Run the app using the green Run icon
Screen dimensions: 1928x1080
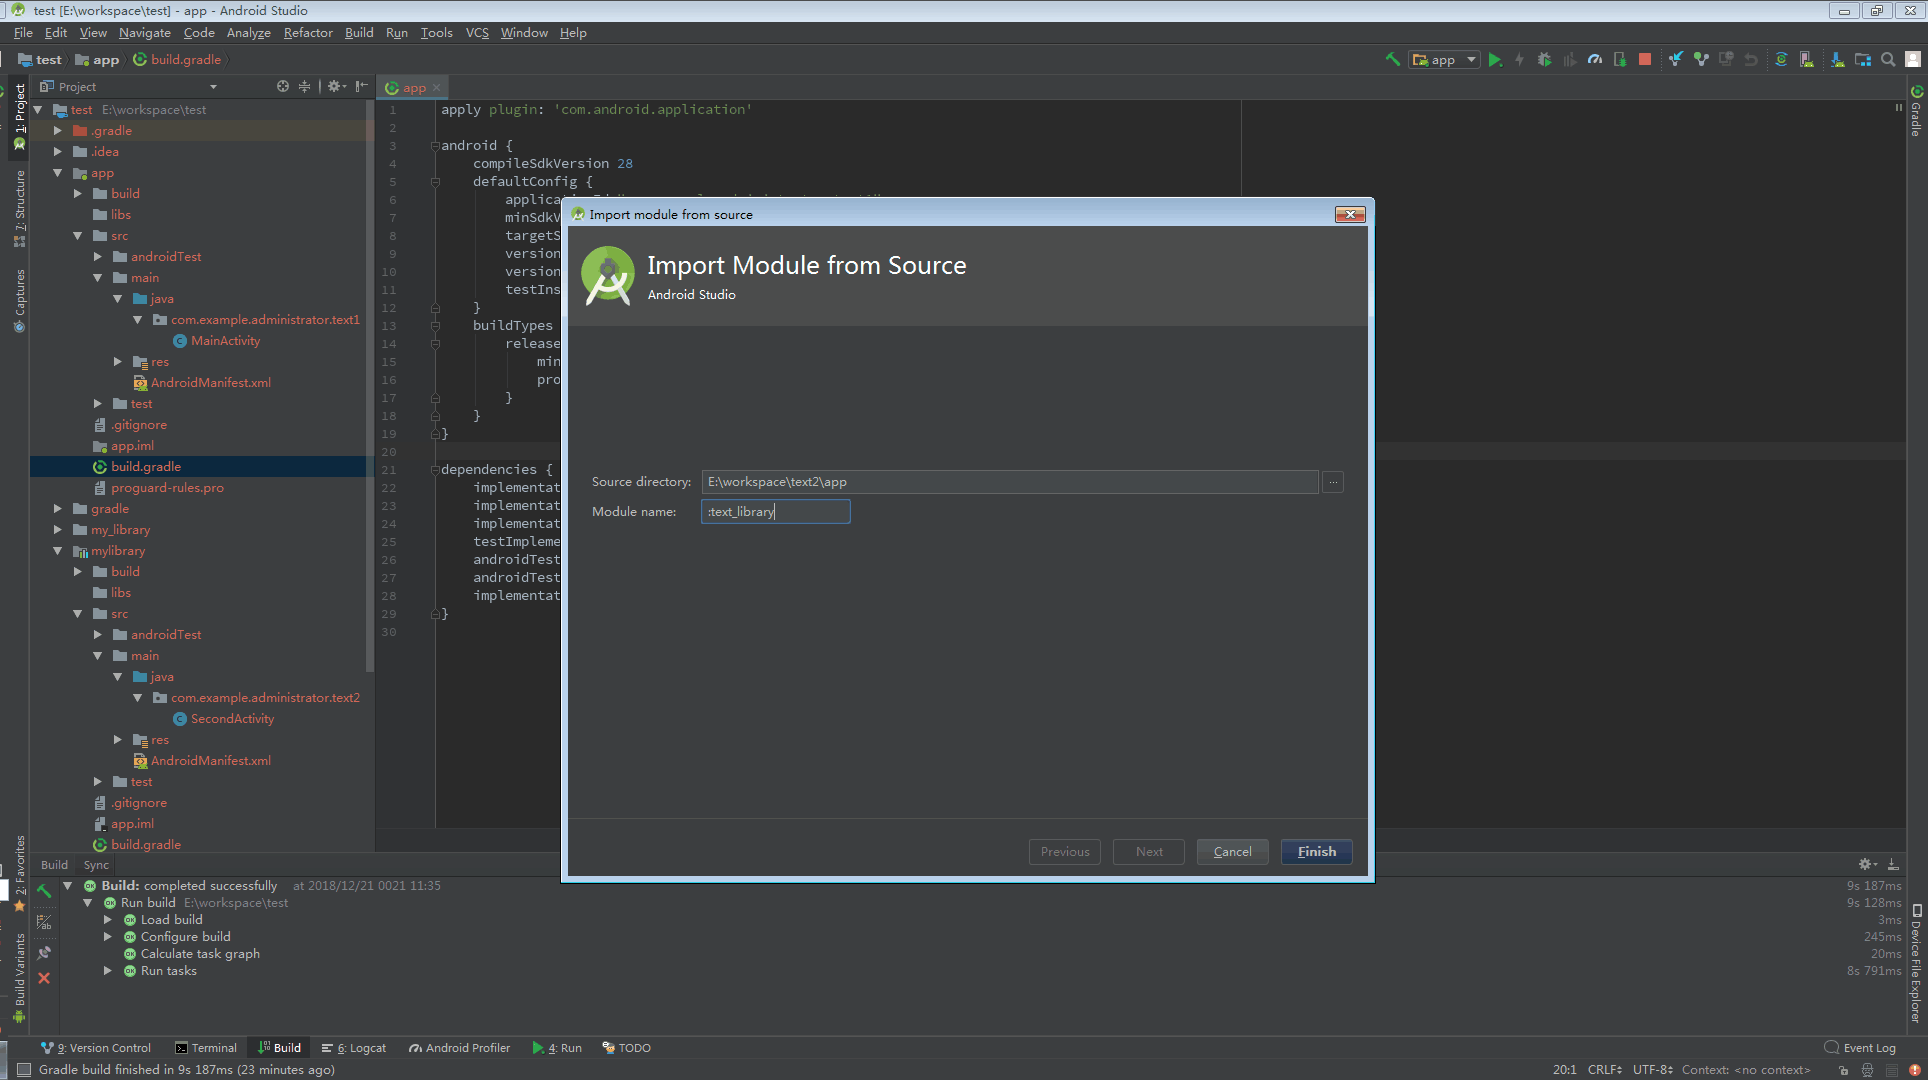tap(1495, 59)
